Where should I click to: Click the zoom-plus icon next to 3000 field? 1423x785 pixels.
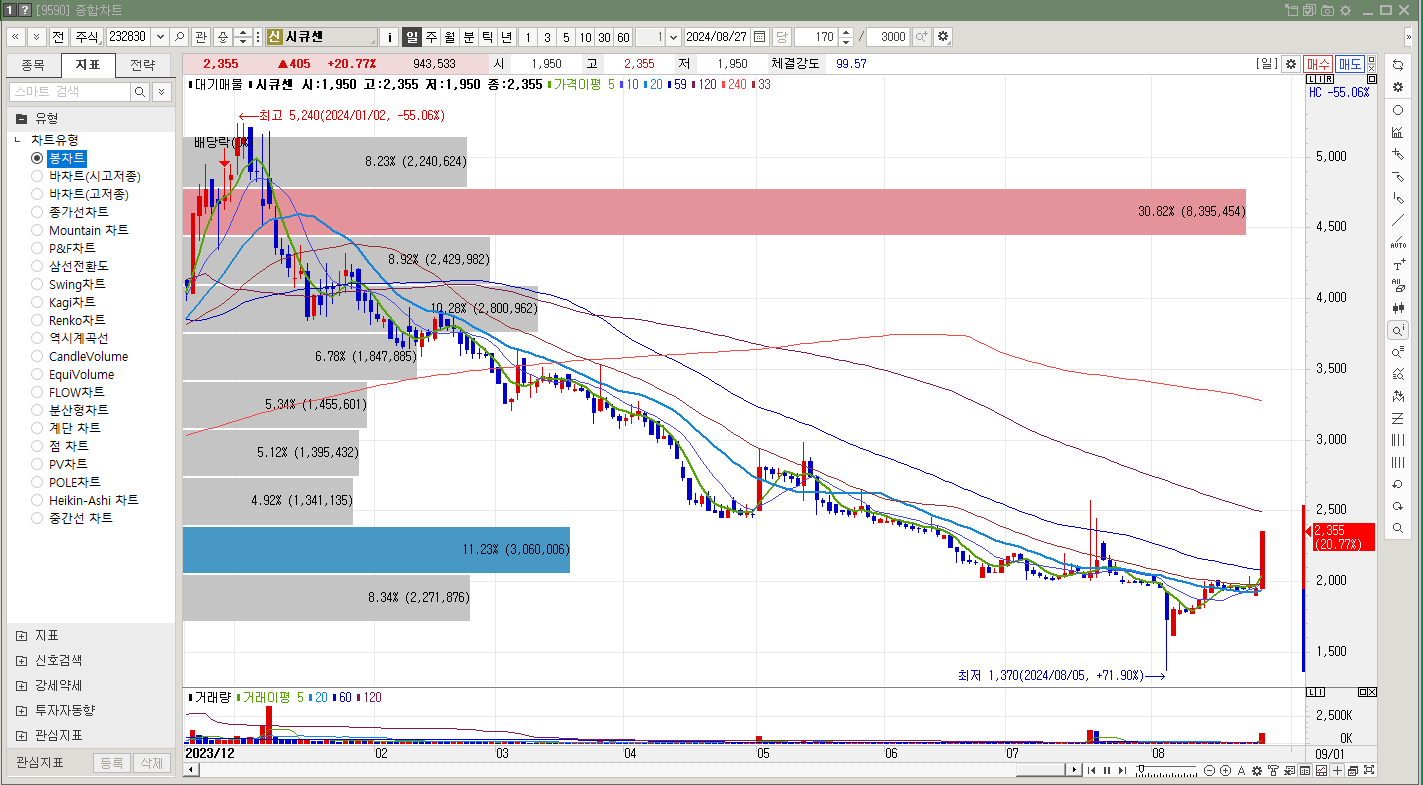(x=921, y=37)
